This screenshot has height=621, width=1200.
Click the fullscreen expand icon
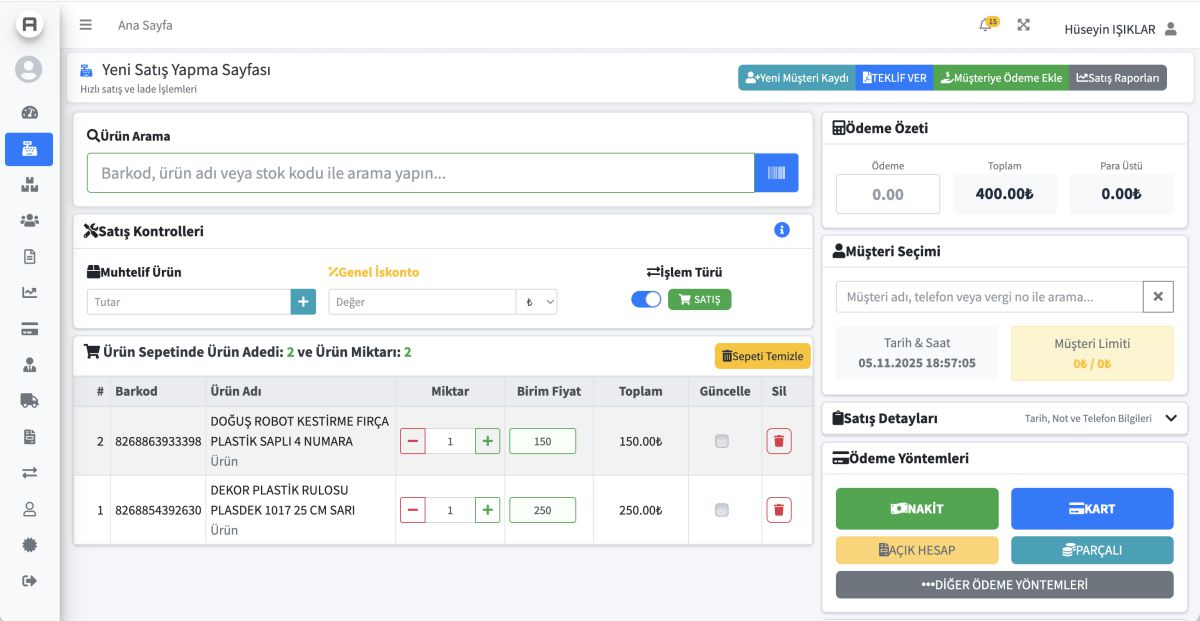click(1023, 26)
